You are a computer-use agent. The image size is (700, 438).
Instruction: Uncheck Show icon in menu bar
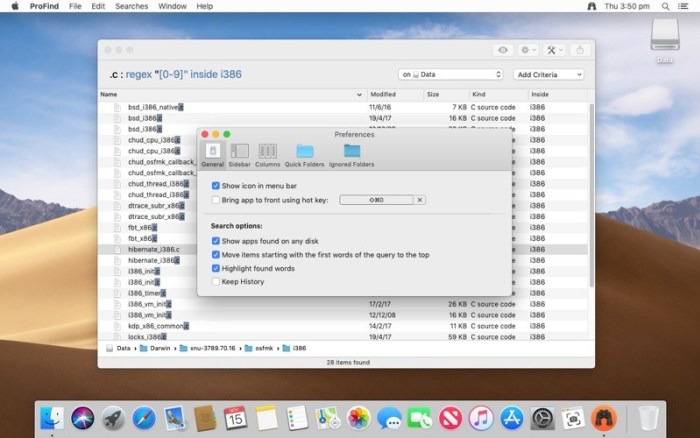pyautogui.click(x=216, y=186)
